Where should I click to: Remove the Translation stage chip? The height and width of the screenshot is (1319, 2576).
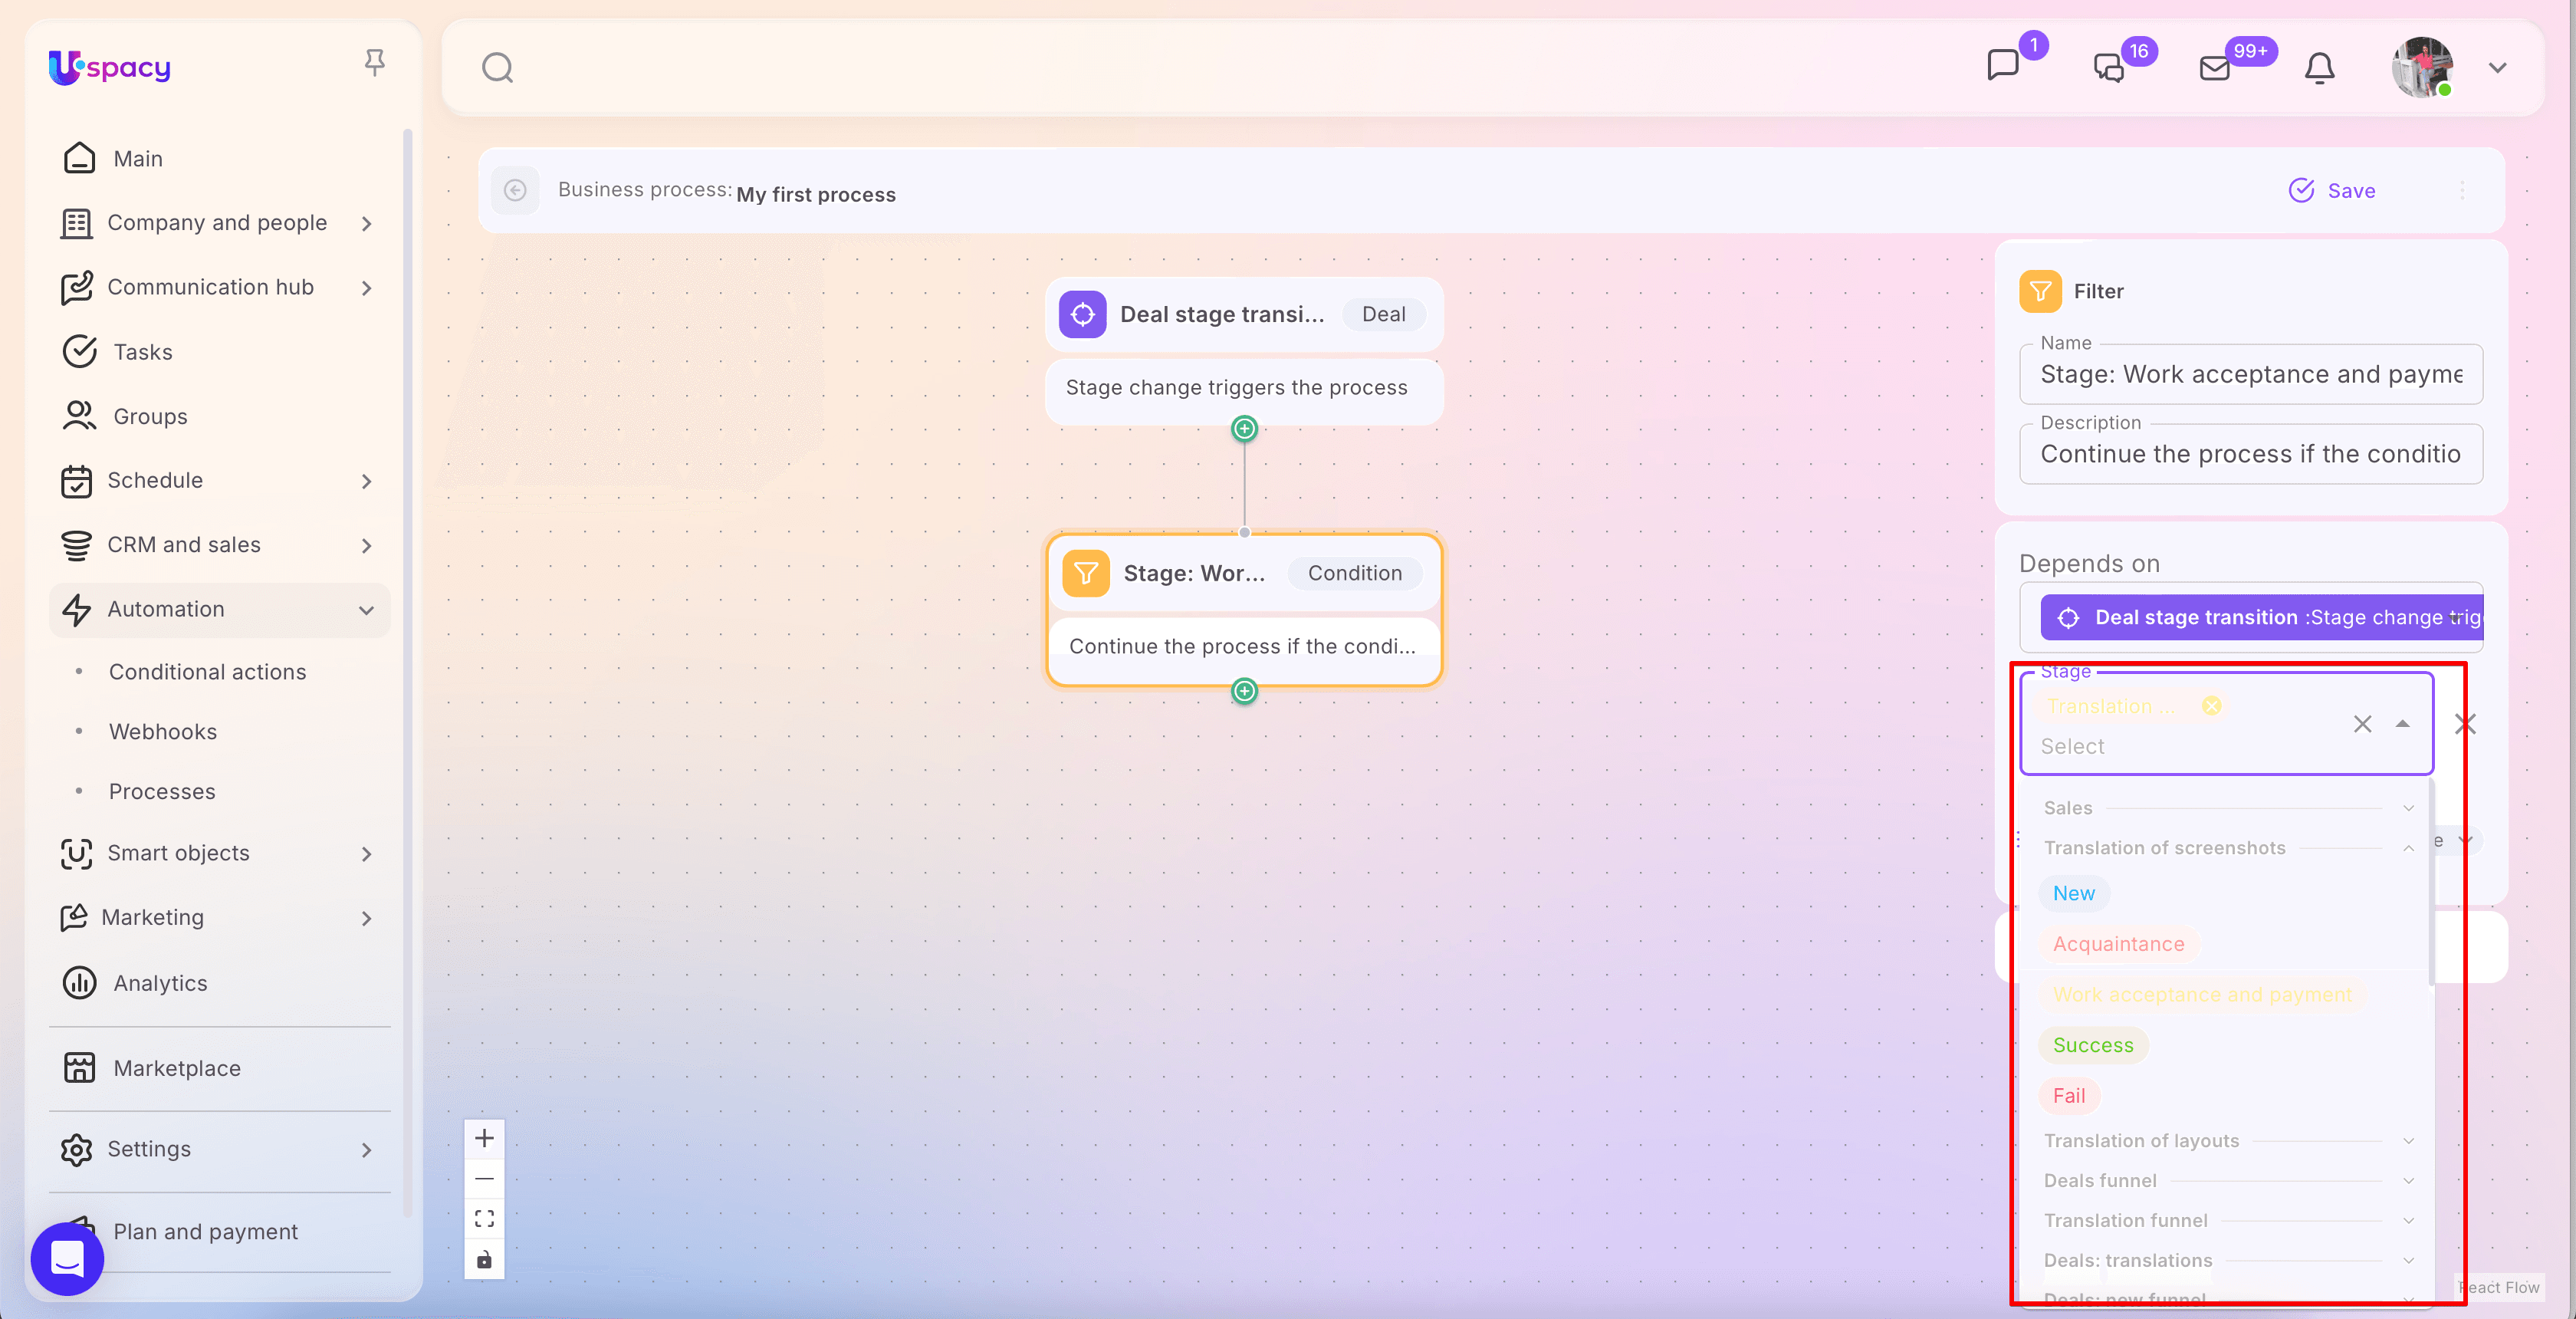pyautogui.click(x=2211, y=706)
